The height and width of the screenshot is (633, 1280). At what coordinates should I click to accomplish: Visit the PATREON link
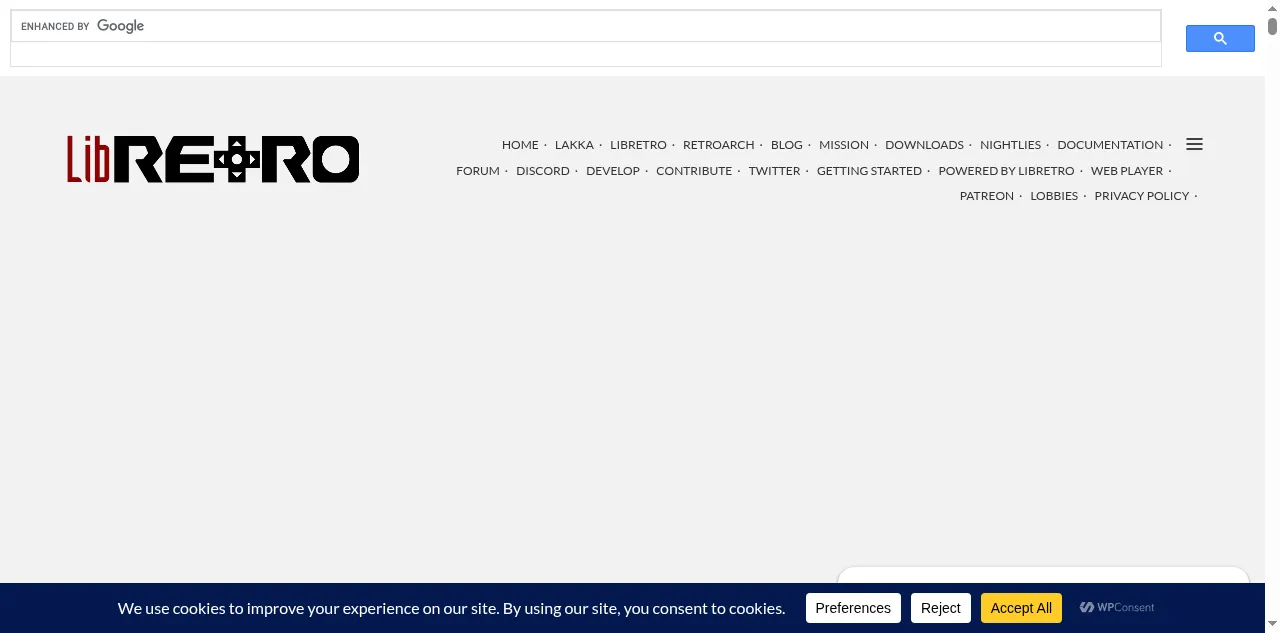click(987, 196)
